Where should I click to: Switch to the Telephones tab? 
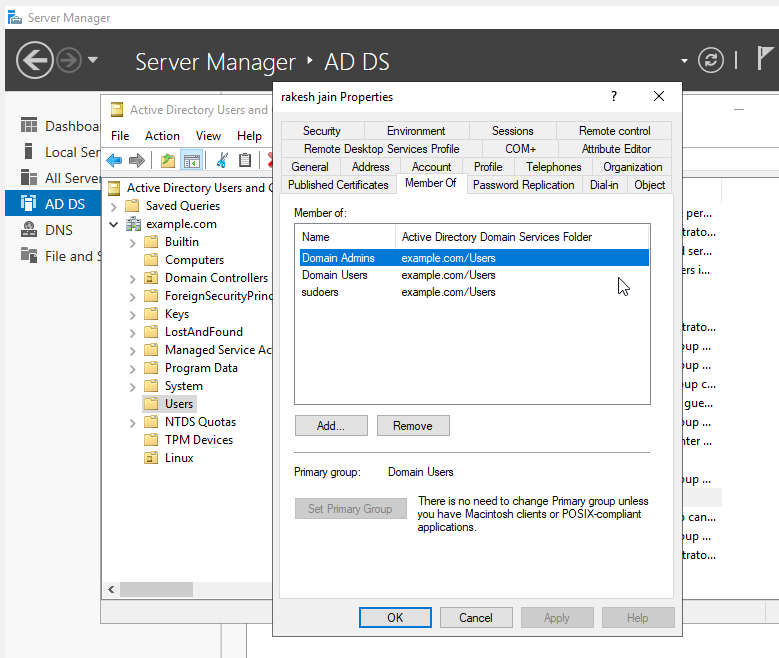[x=553, y=166]
